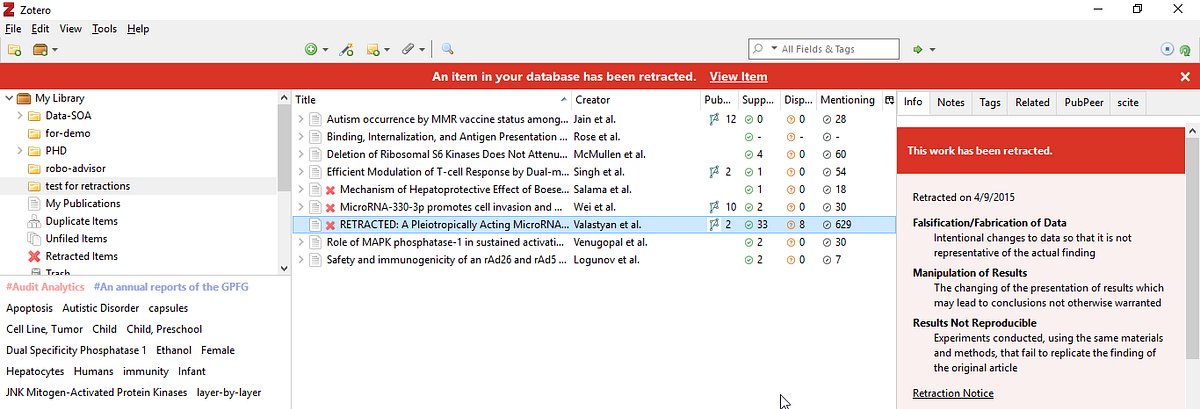Open Duplicate Items in library tree
Viewport: 1200px width, 409px height.
81,221
